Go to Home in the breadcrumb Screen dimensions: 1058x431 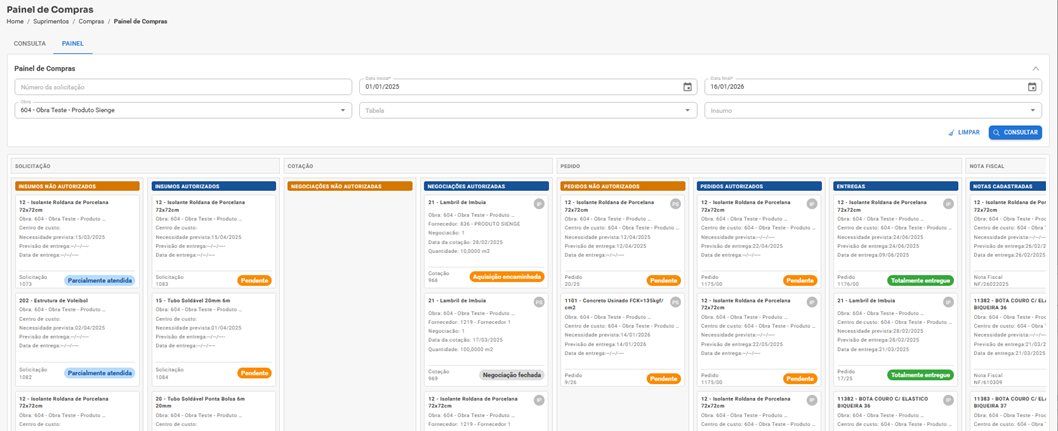pos(15,22)
